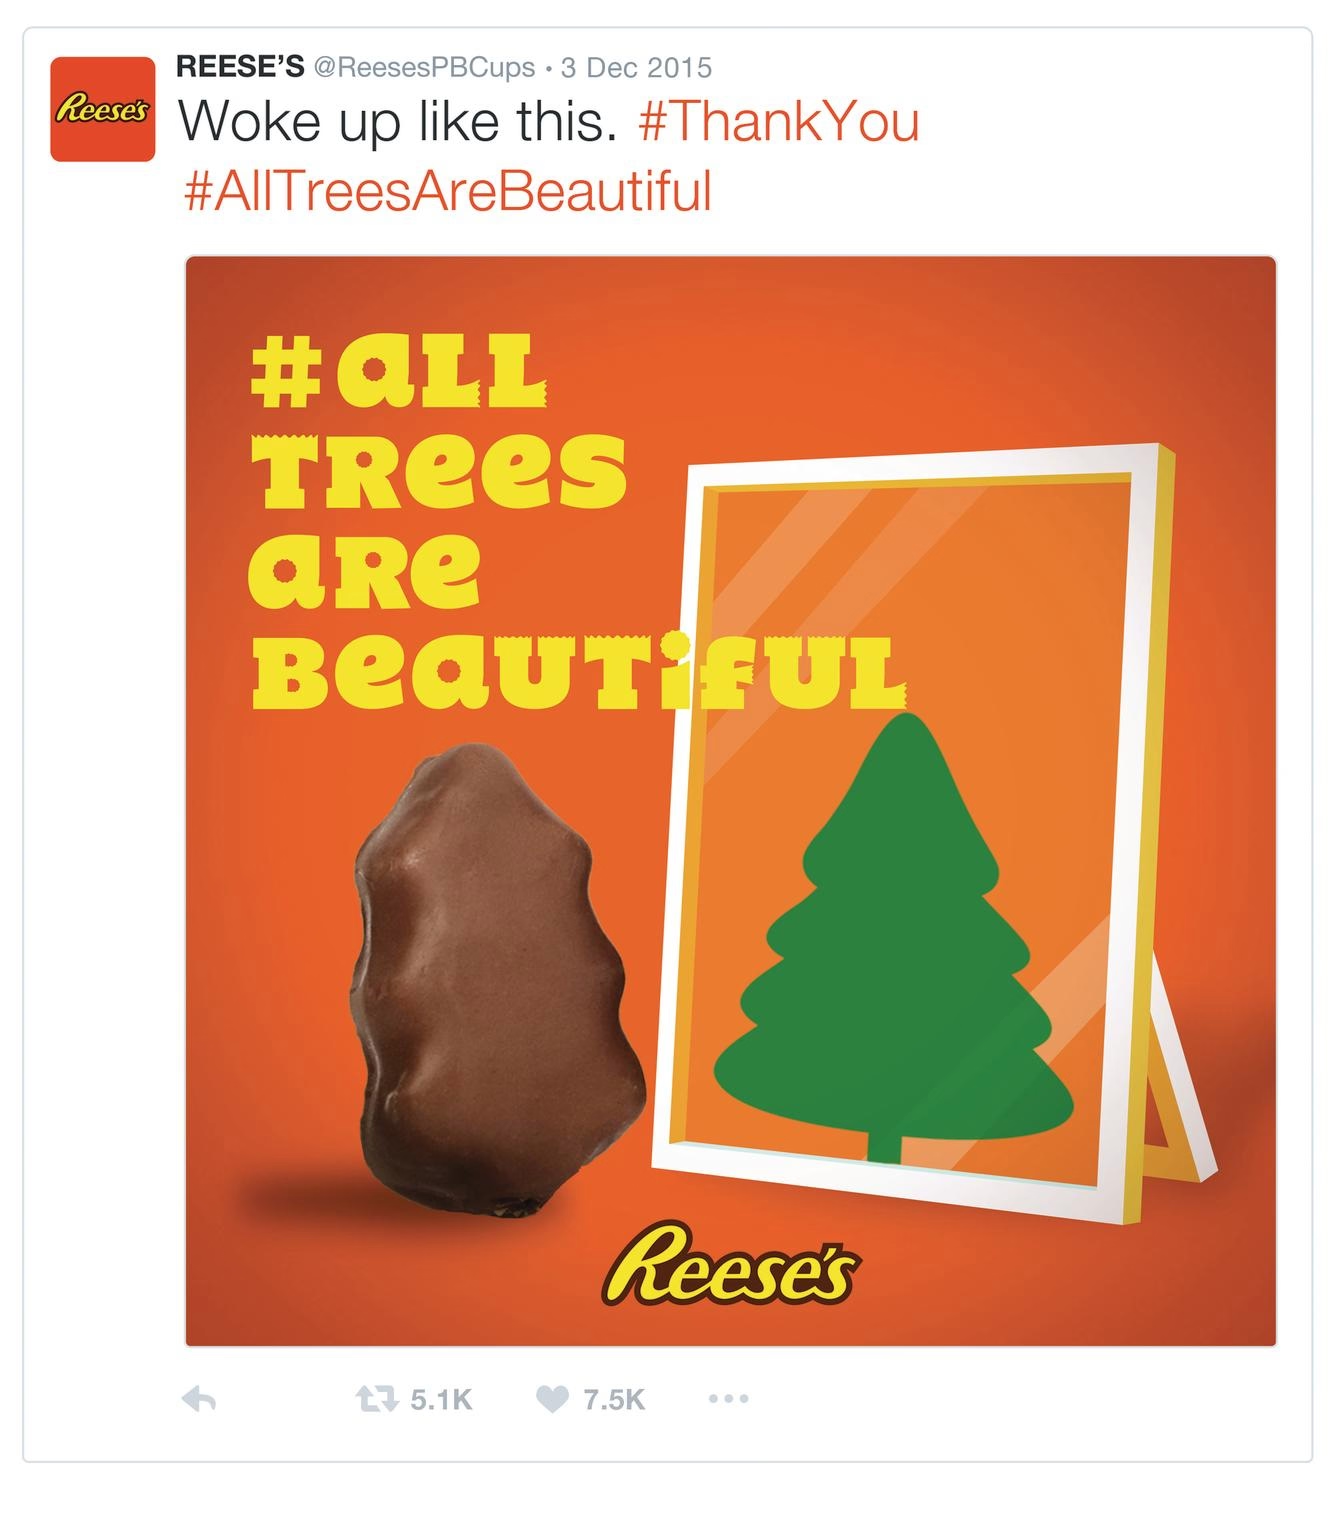Click the 3 Dec 2015 timestamp

637,69
